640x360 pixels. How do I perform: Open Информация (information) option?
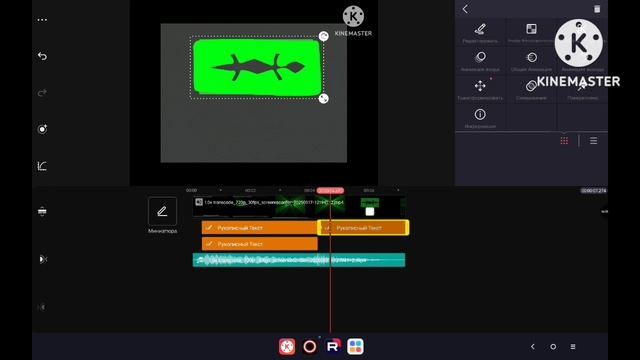click(x=480, y=118)
